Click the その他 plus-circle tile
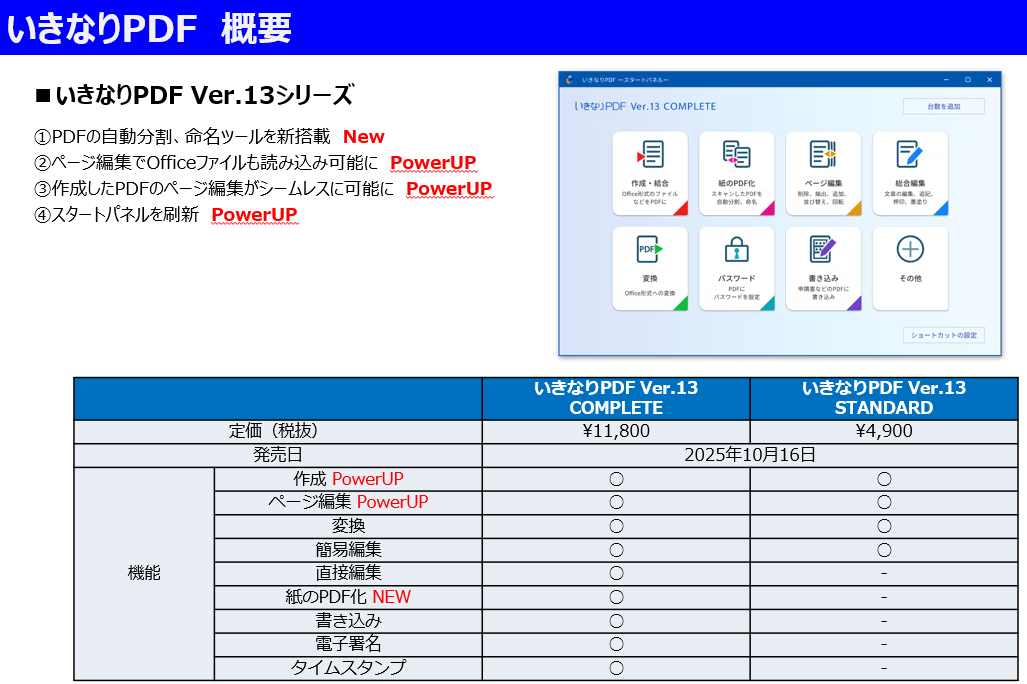This screenshot has height=684, width=1027. click(x=910, y=268)
